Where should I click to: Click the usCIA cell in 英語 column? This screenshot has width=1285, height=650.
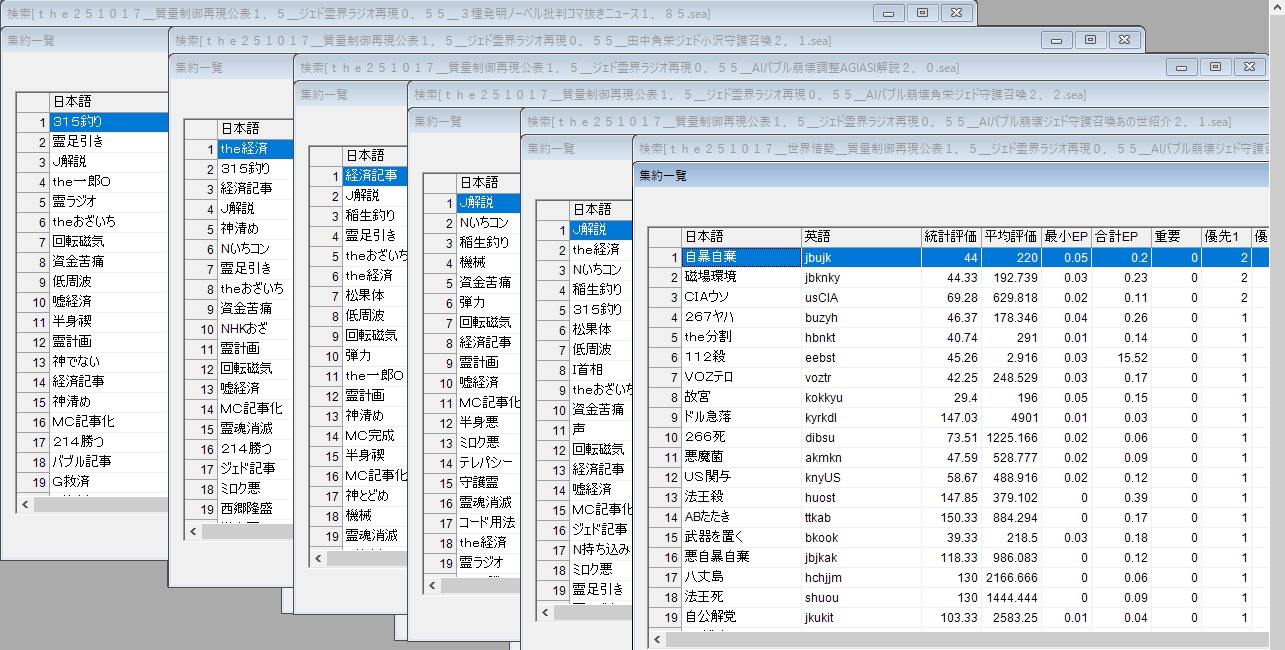coord(860,297)
